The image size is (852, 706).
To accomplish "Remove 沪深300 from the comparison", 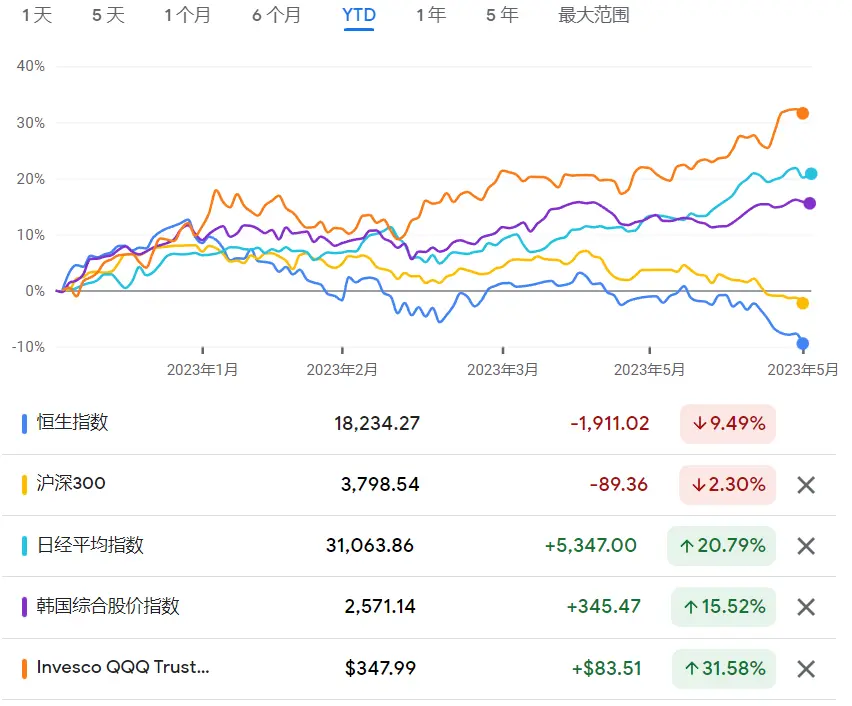I will click(x=806, y=485).
